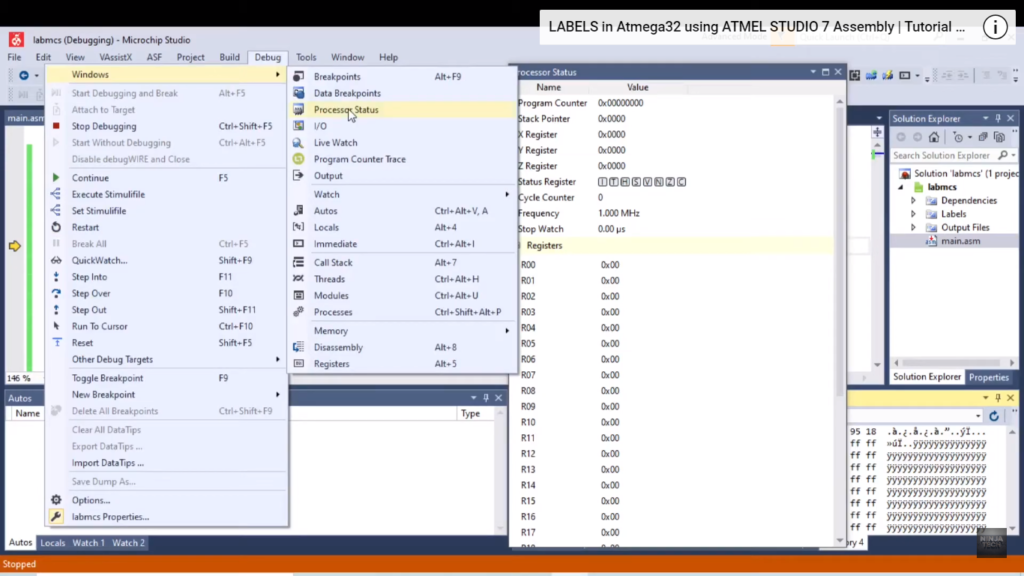This screenshot has width=1024, height=576.
Task: Click the I/O window icon
Action: (298, 126)
